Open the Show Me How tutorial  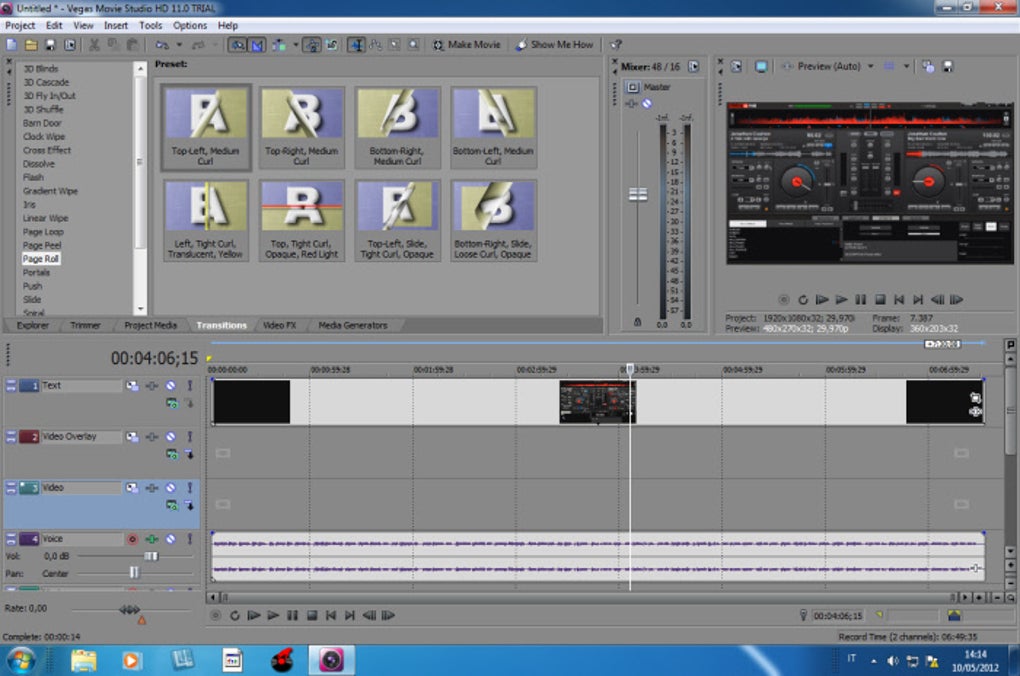(554, 45)
